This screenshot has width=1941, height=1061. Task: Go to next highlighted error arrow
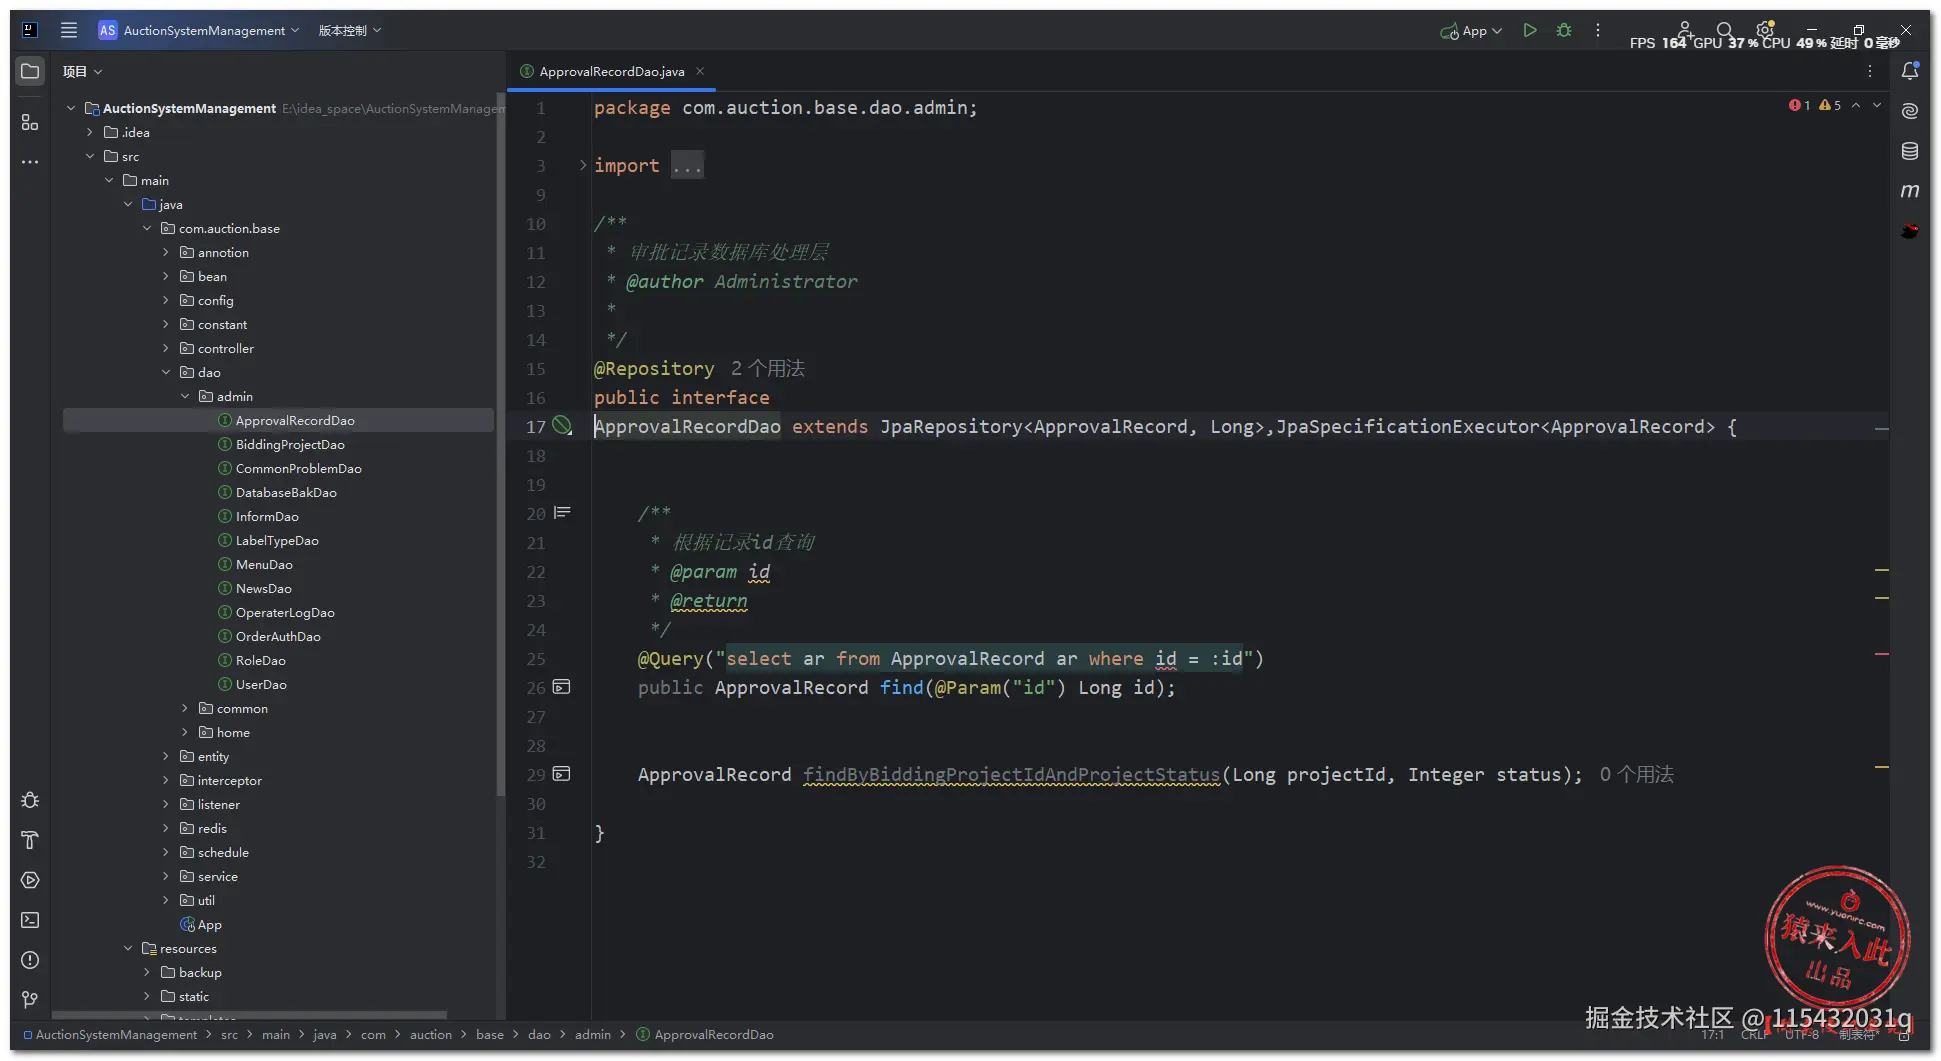point(1877,105)
